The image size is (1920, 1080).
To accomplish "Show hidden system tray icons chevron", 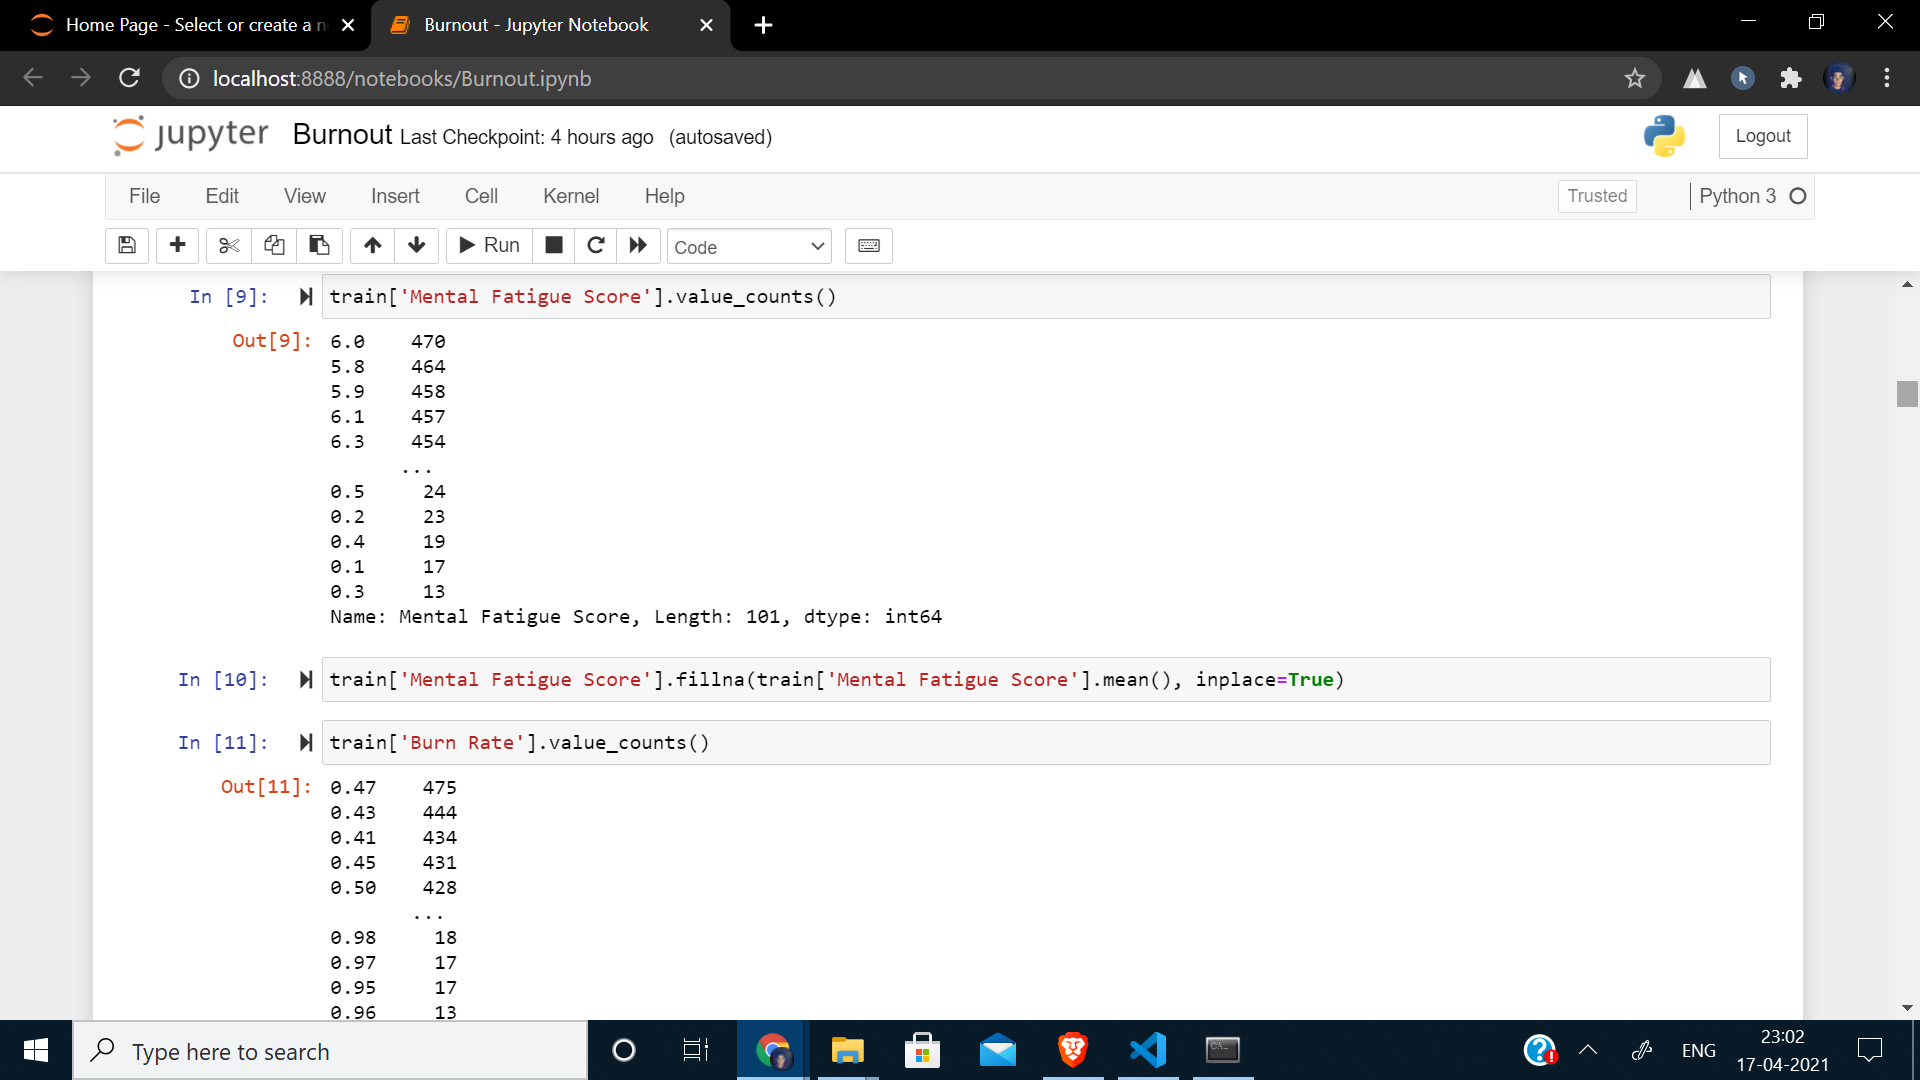I will coord(1587,1050).
